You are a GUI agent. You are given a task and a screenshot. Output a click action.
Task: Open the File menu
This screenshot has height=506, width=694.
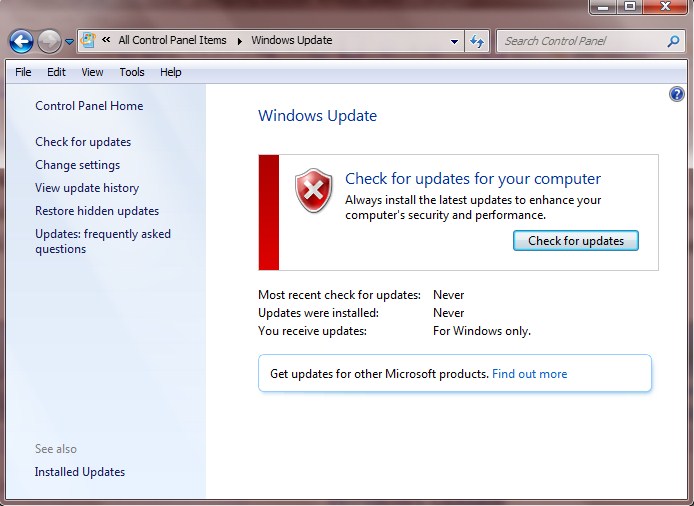23,72
